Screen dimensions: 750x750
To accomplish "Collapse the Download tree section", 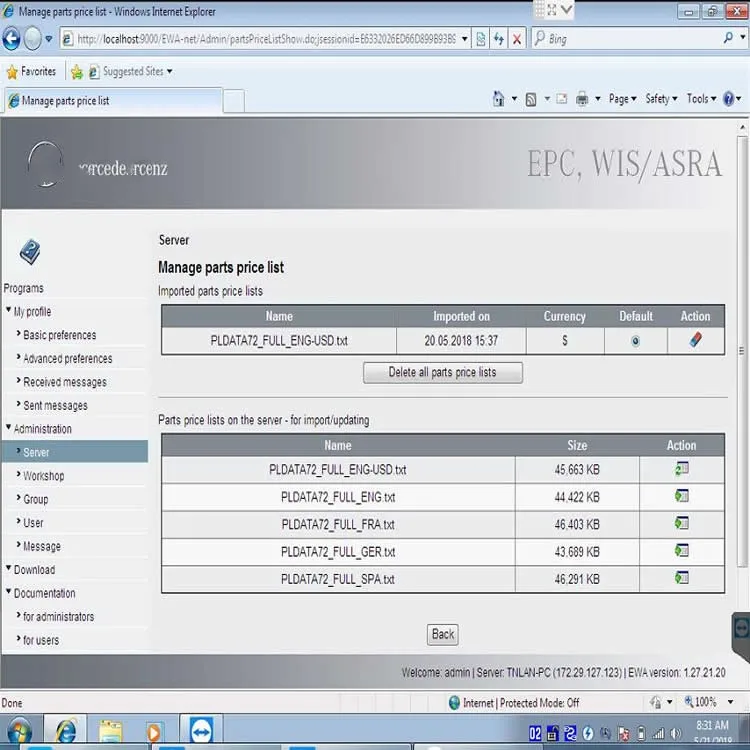I will [x=9, y=568].
